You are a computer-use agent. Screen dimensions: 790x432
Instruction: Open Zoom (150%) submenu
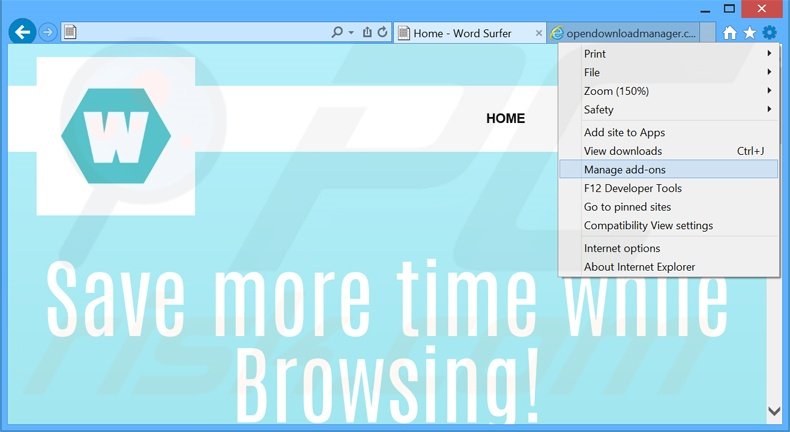point(669,91)
